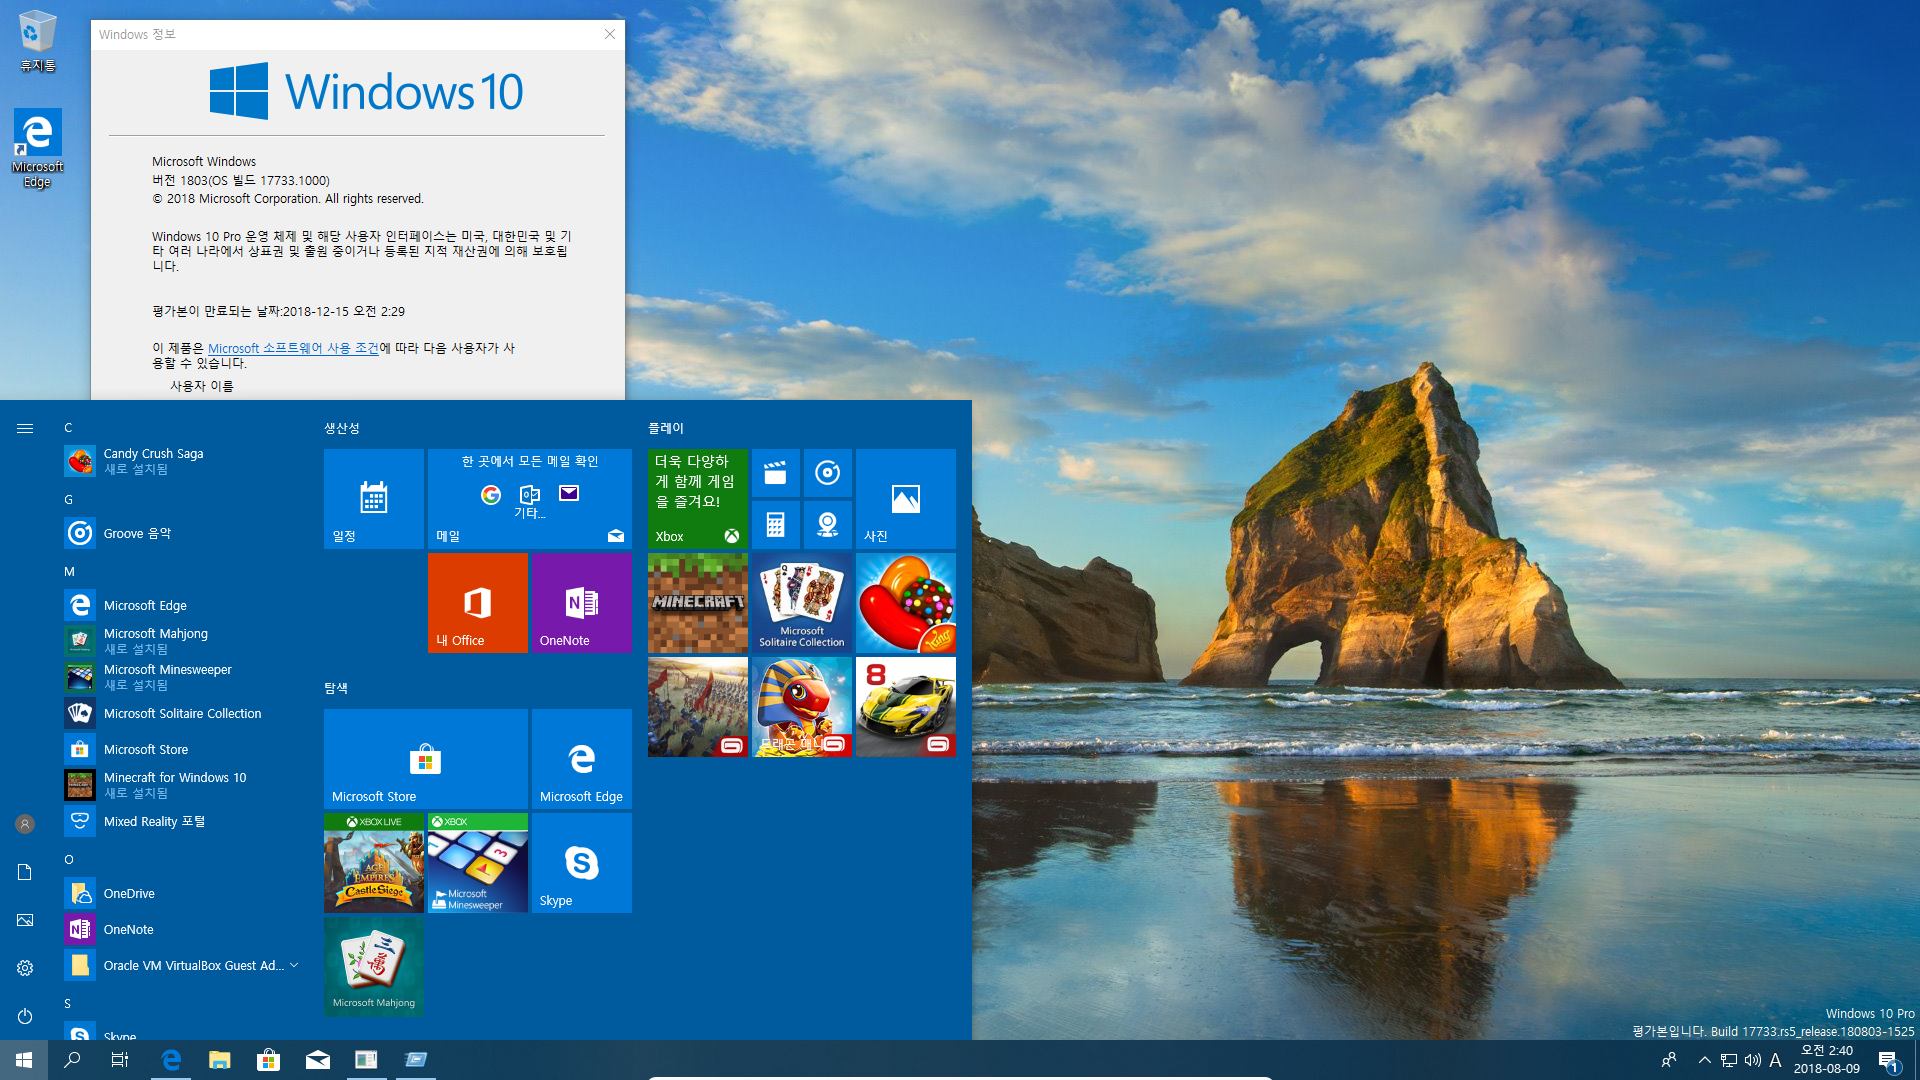Open the 사진 photos tile
Screen dimensions: 1920x1080
(906, 499)
